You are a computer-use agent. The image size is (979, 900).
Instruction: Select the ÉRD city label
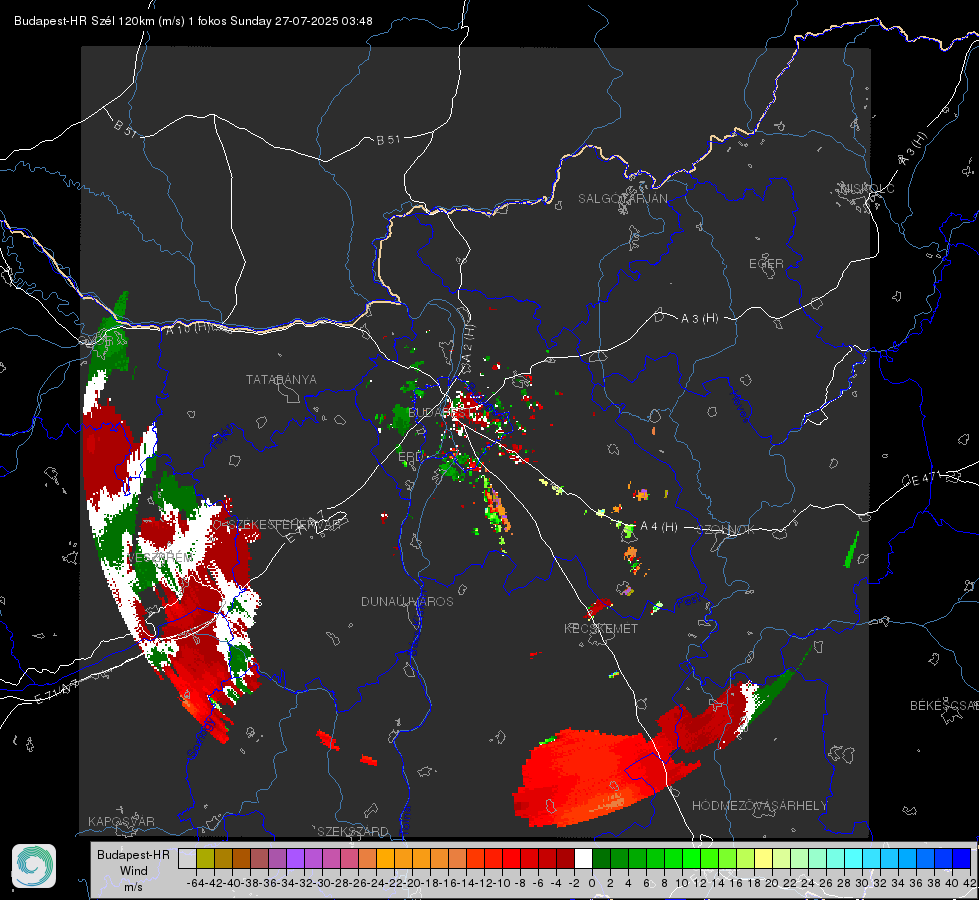click(x=410, y=457)
